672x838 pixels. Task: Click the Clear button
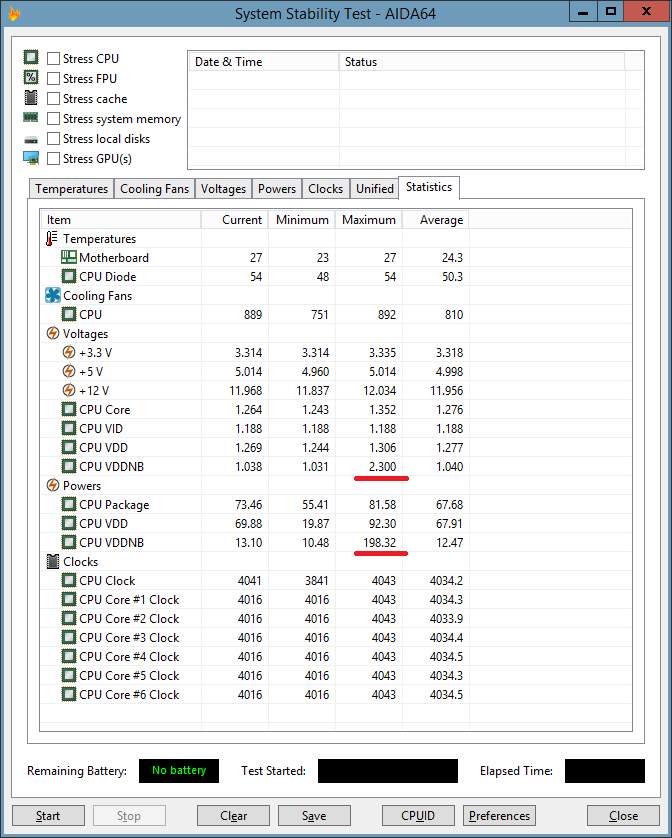233,816
